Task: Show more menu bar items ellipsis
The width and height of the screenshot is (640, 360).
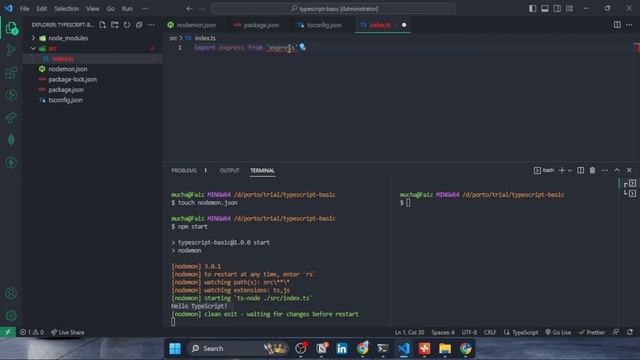Action: pos(145,9)
